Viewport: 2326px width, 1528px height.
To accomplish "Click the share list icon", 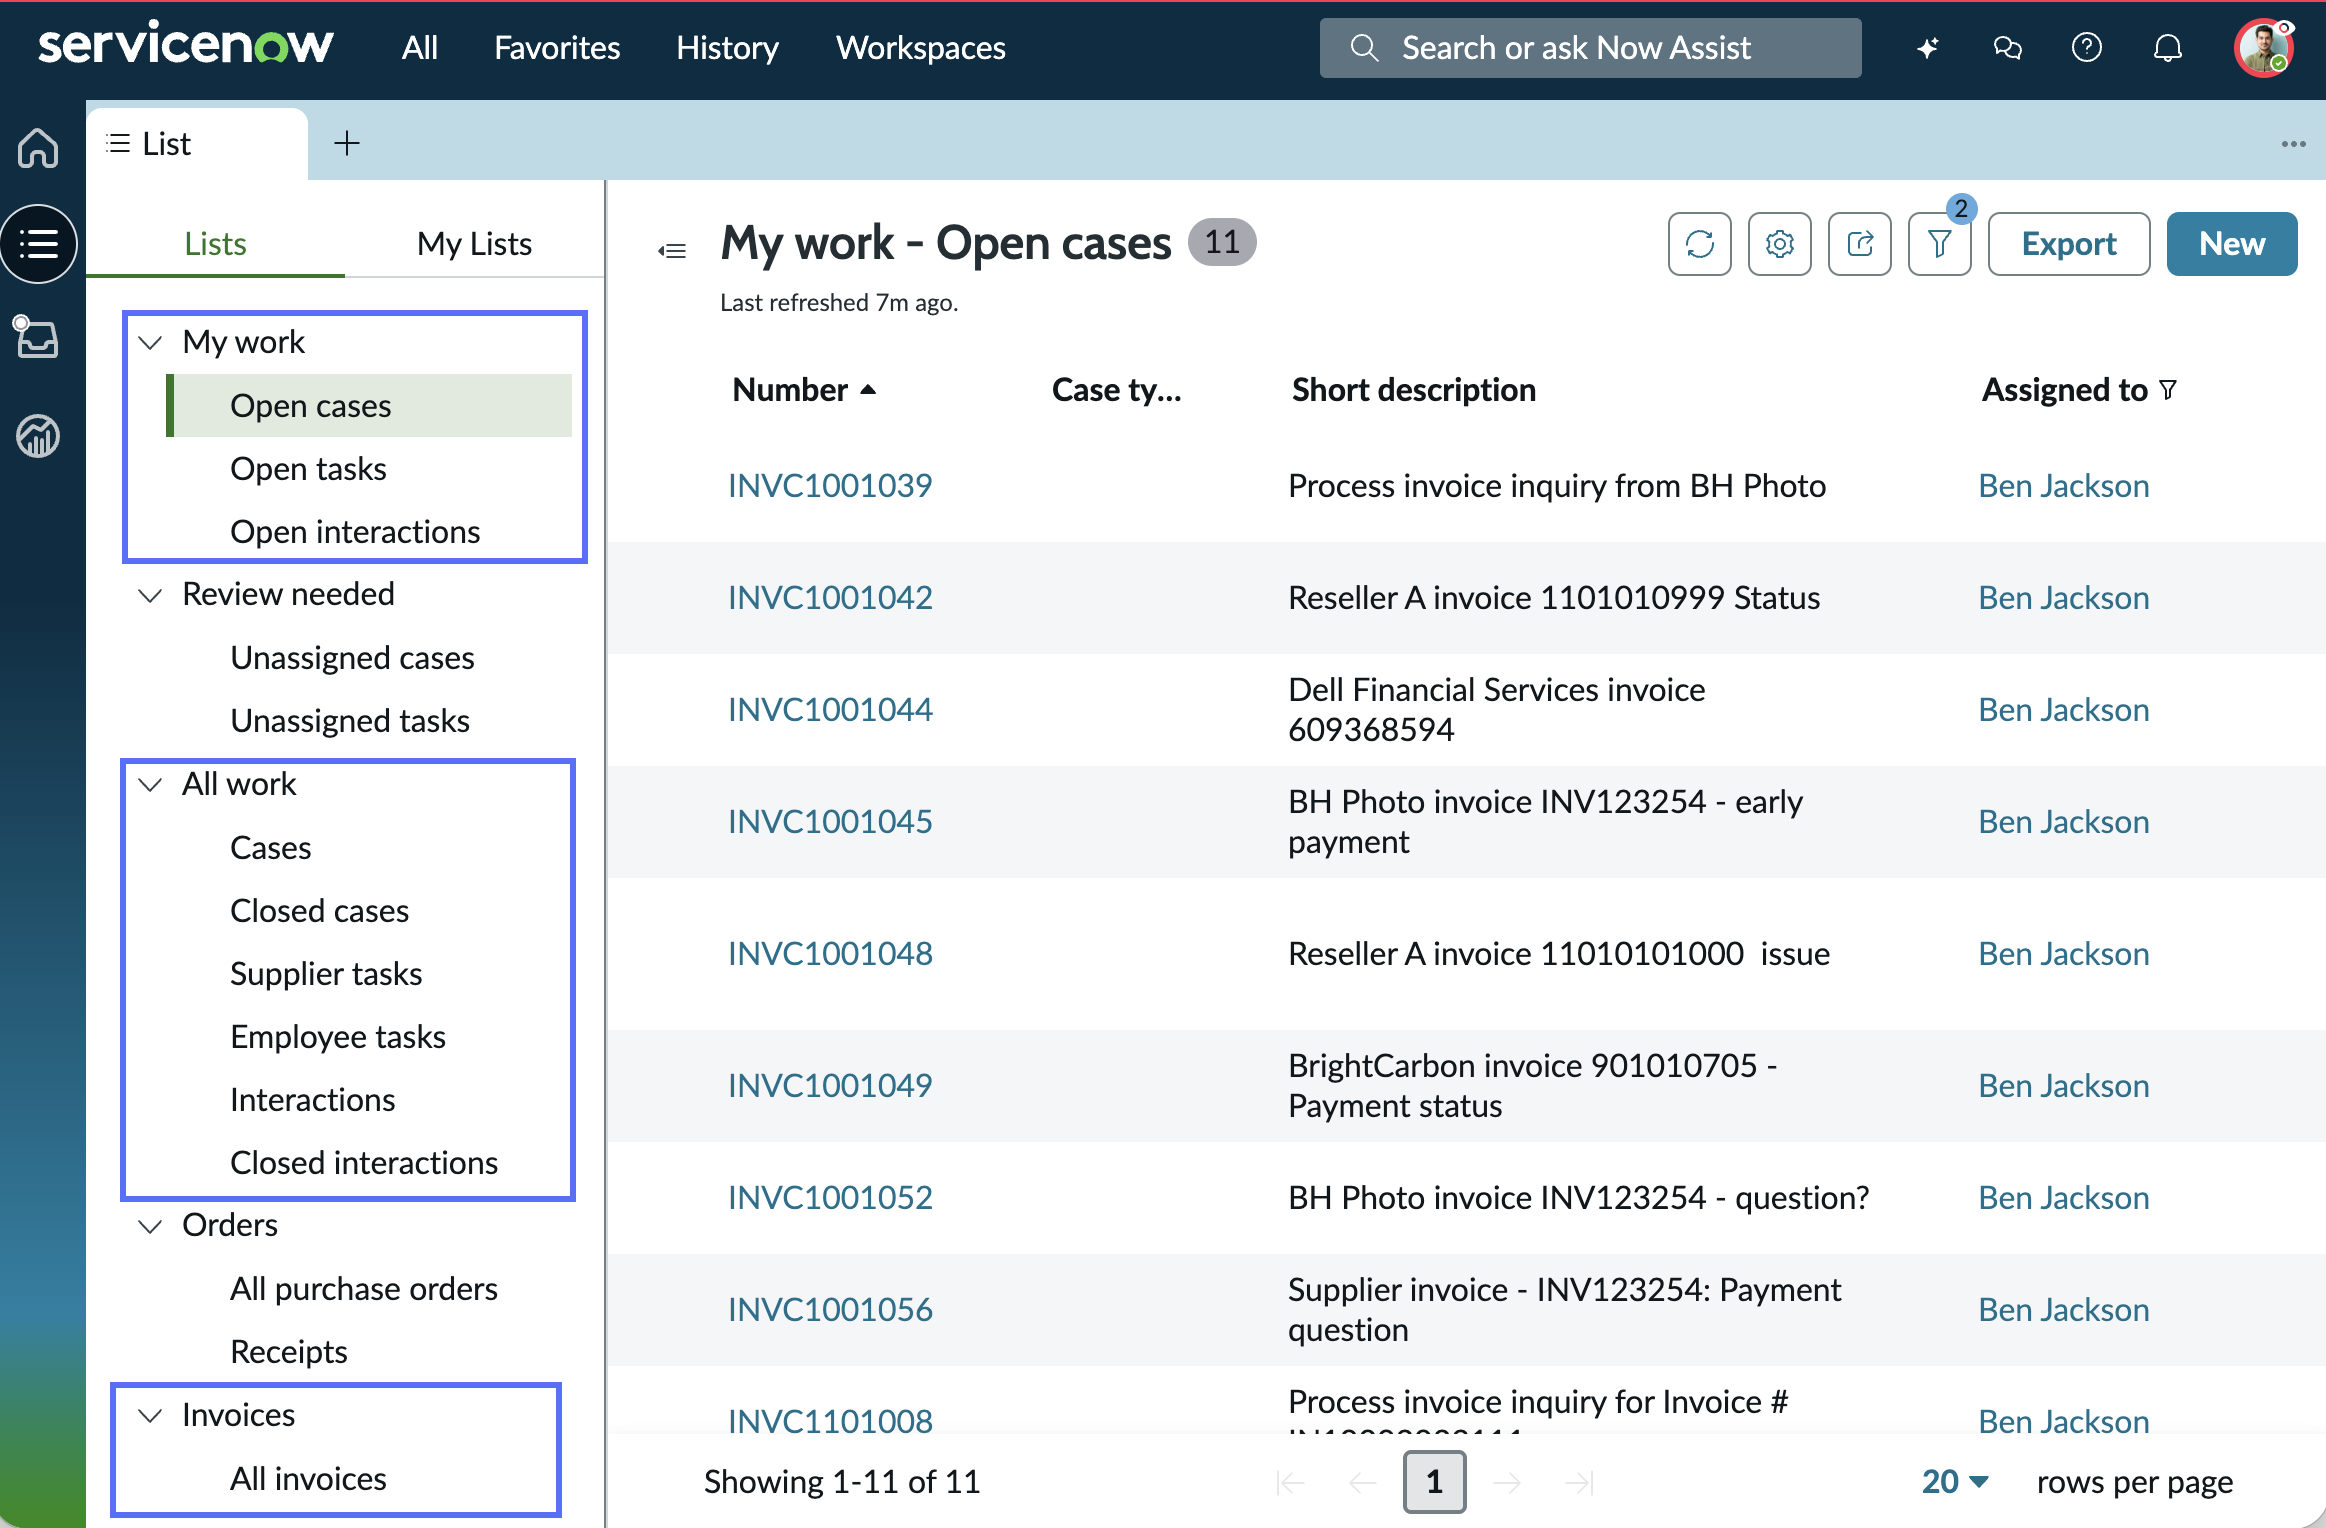I will 1860,244.
